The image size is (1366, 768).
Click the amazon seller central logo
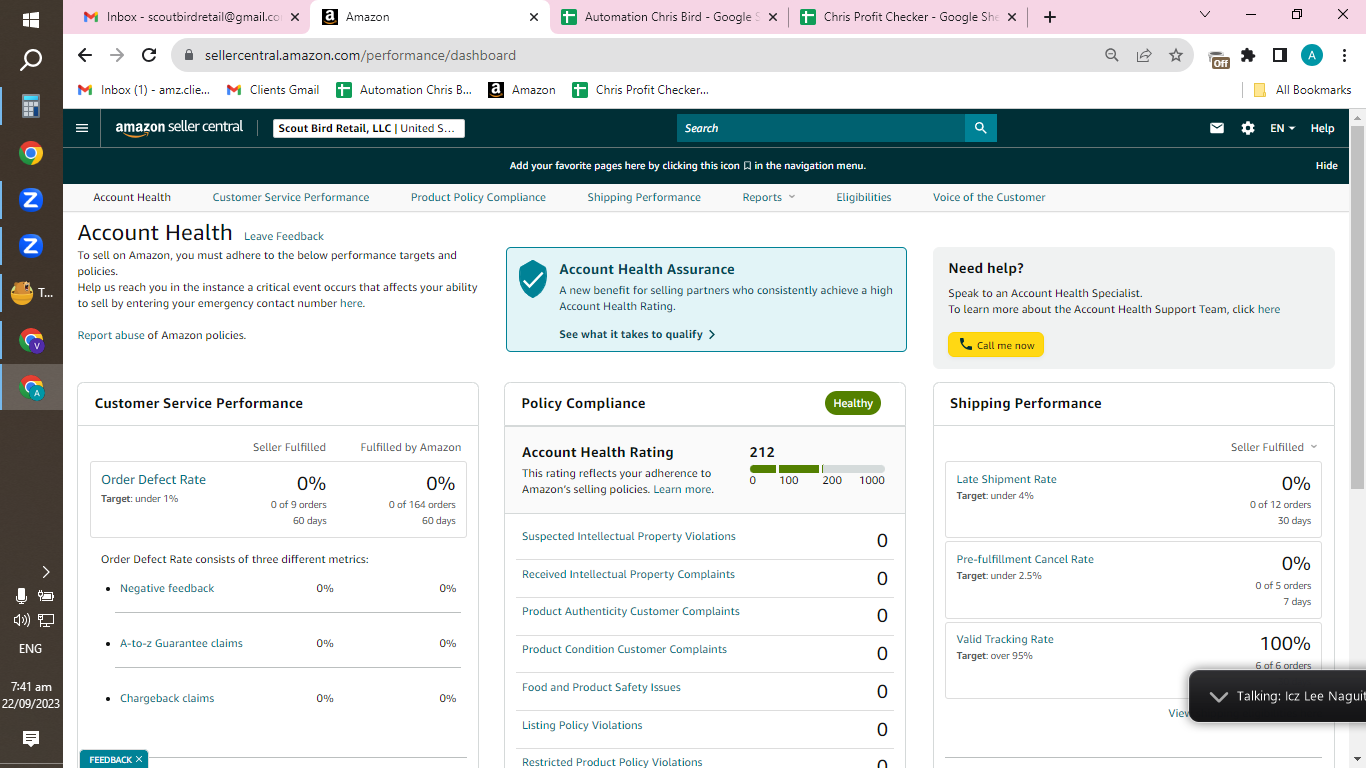(179, 128)
